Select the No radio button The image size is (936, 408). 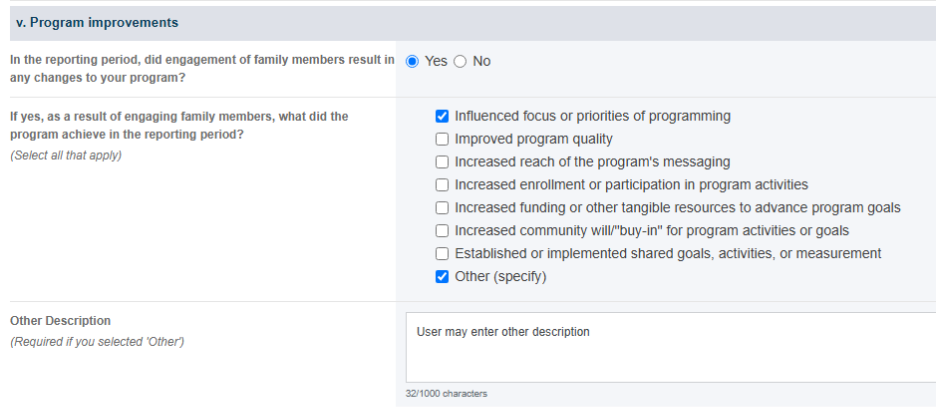click(x=460, y=62)
